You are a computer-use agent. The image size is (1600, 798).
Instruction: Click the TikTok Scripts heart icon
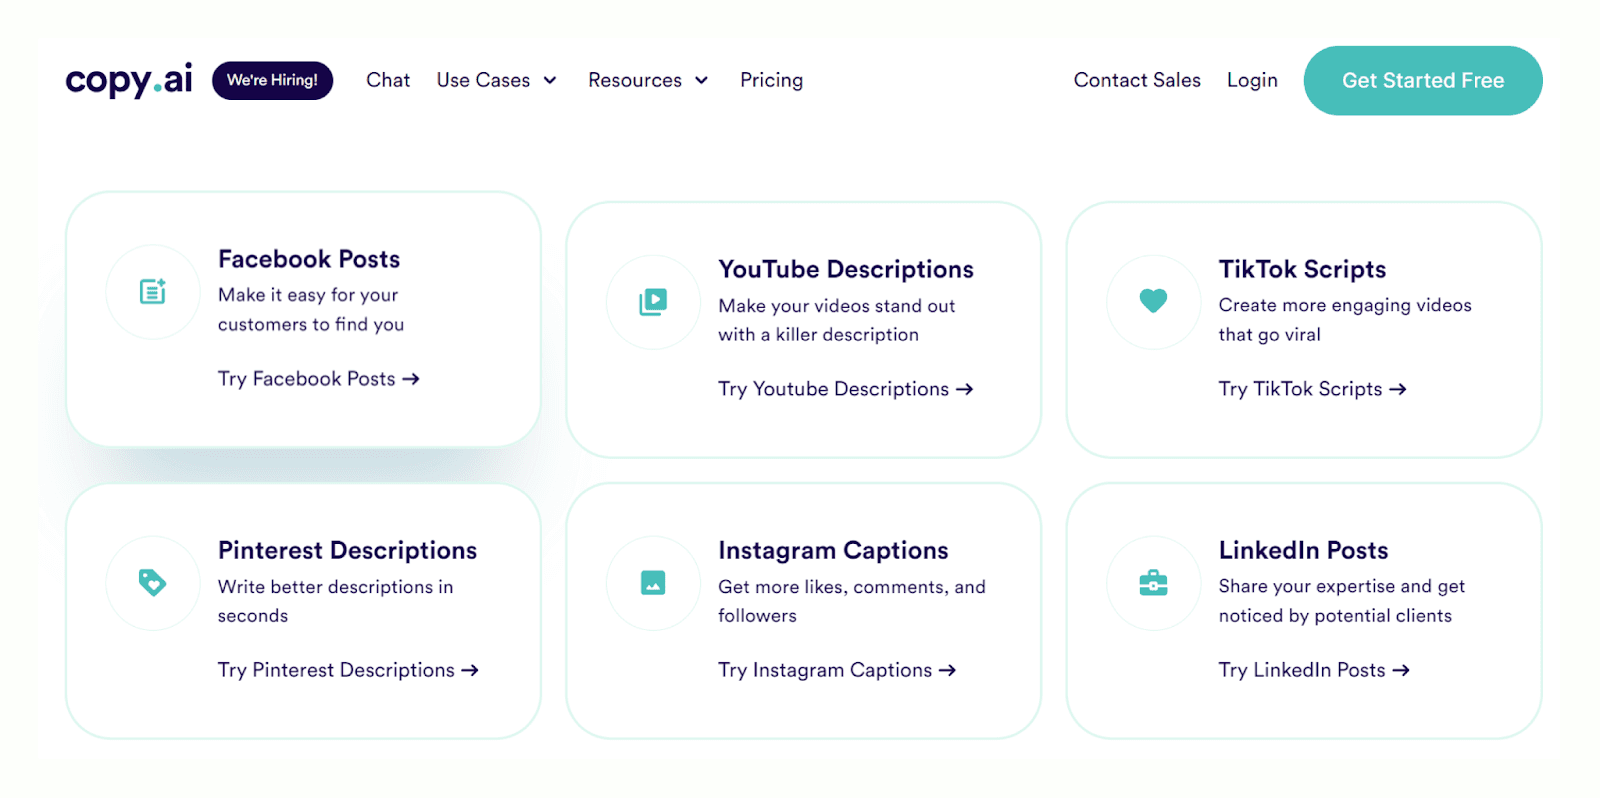tap(1153, 300)
